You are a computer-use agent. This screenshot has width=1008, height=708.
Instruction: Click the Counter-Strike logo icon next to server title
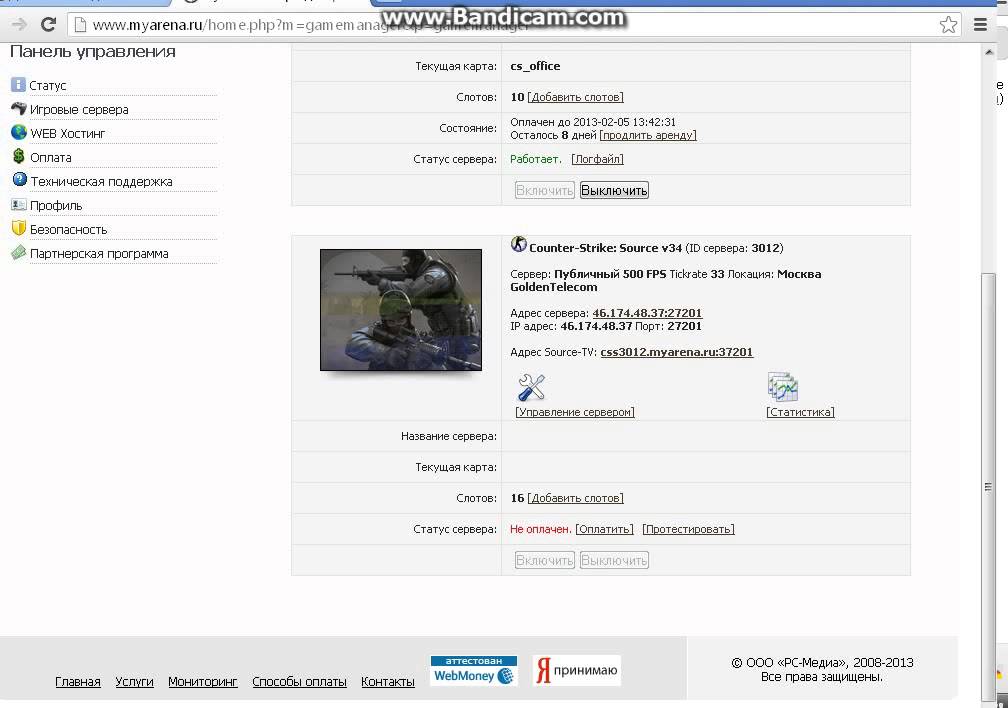pos(518,245)
